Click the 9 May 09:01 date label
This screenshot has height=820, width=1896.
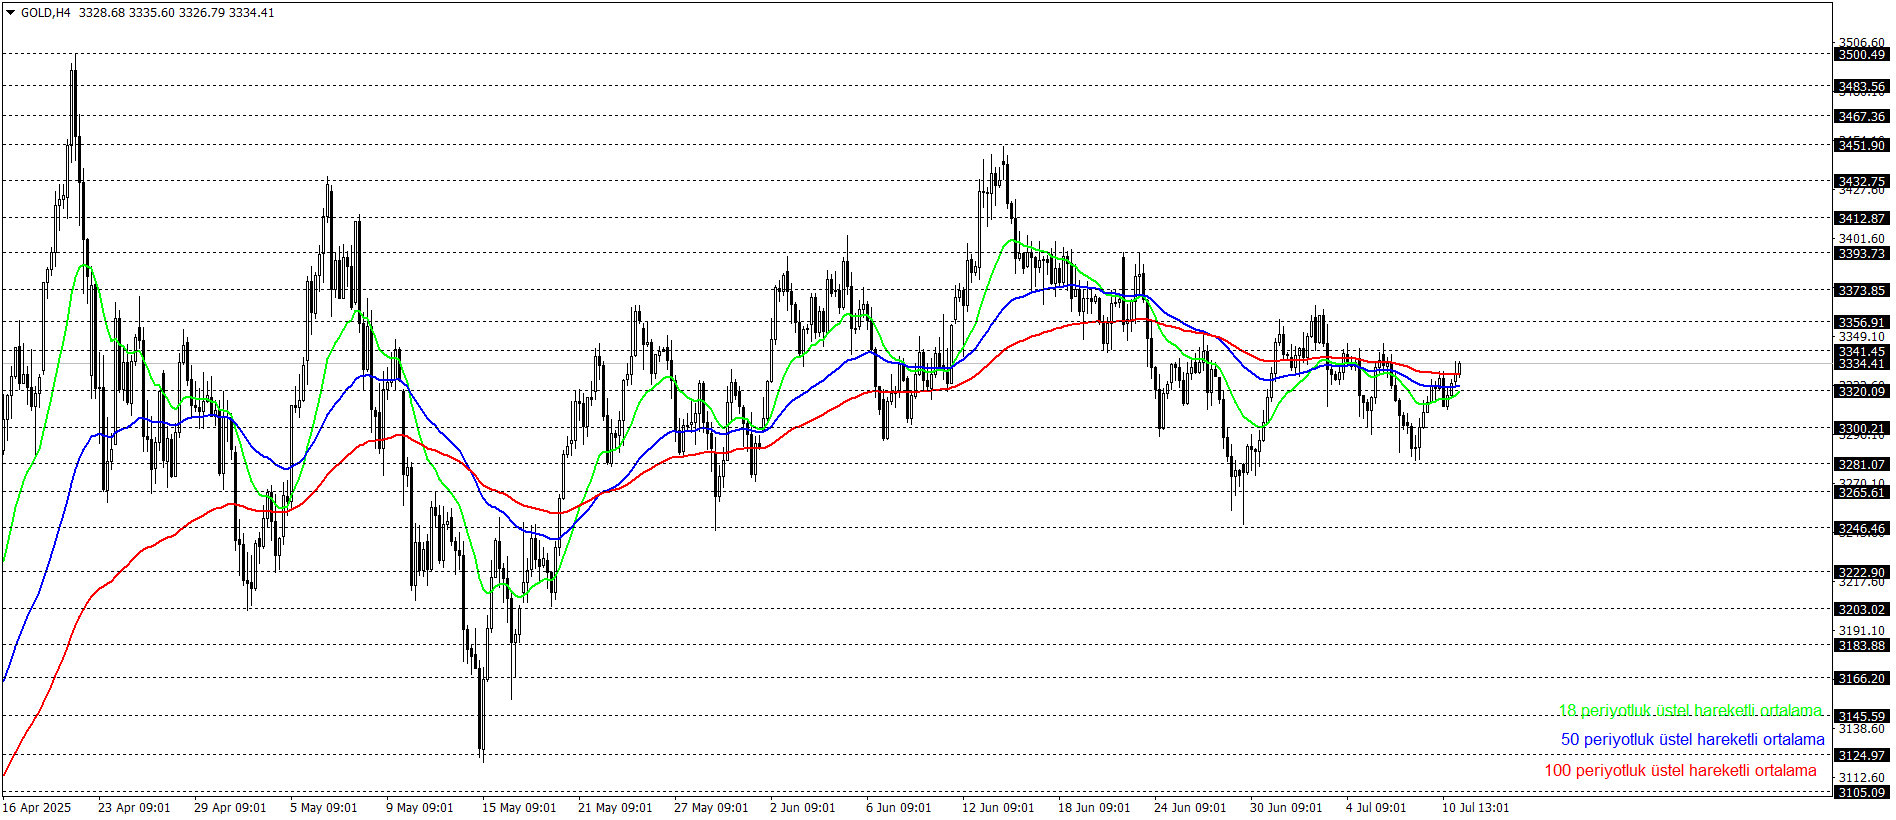(420, 808)
